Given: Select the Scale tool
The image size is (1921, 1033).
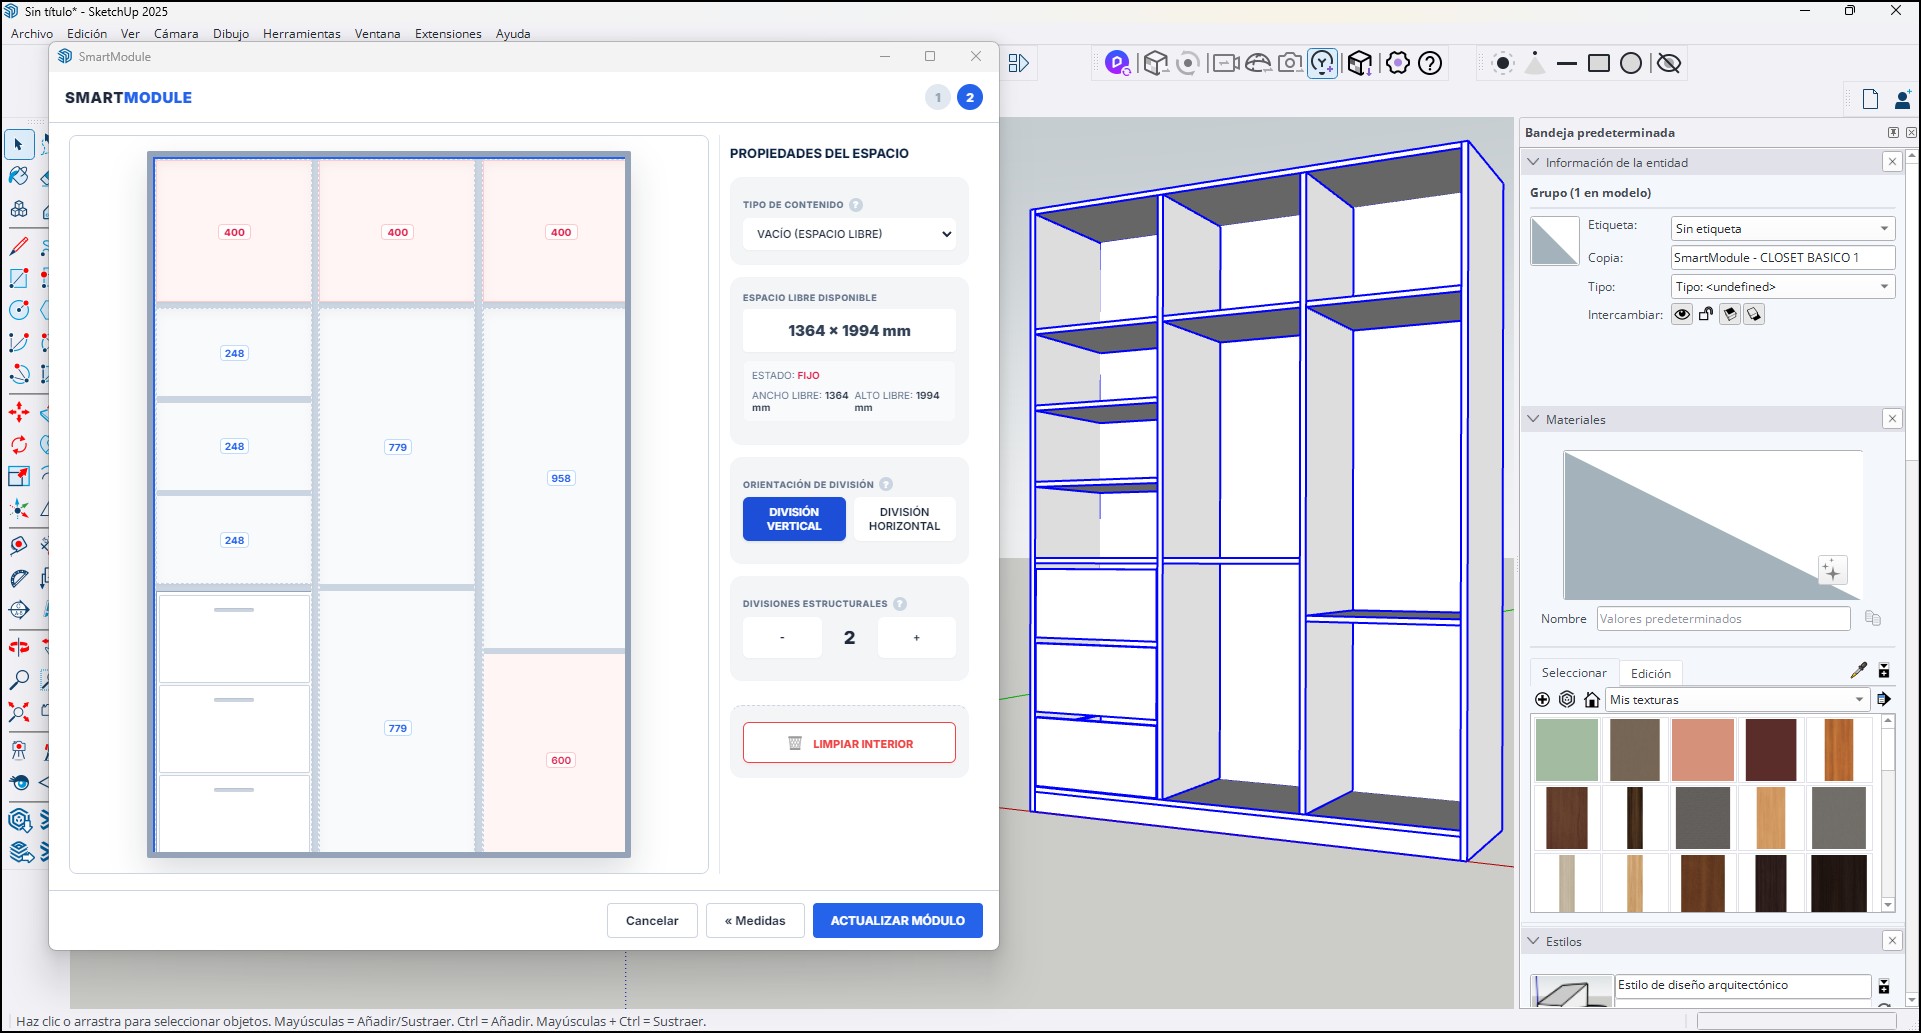Looking at the screenshot, I should 19,476.
